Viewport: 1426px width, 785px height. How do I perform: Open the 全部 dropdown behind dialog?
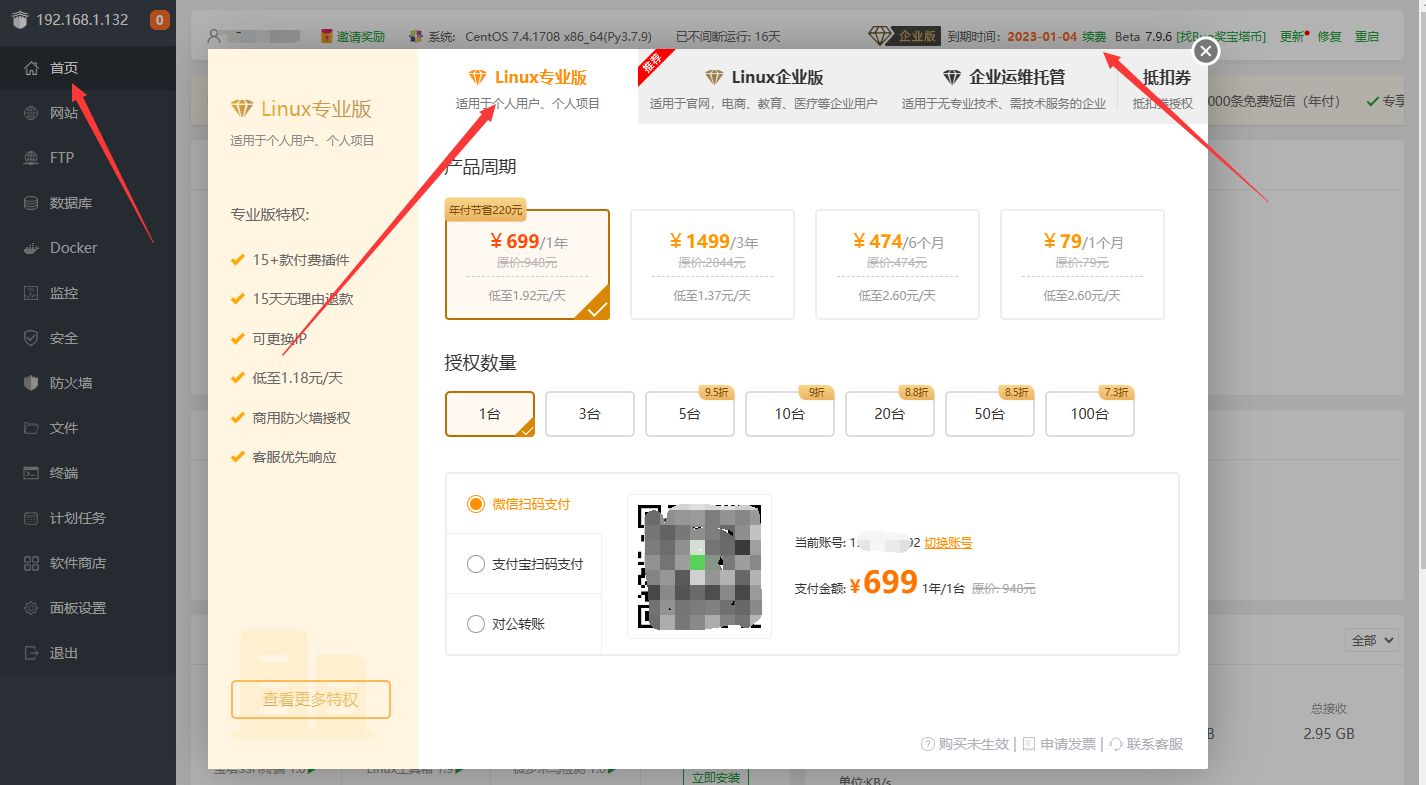[x=1371, y=640]
